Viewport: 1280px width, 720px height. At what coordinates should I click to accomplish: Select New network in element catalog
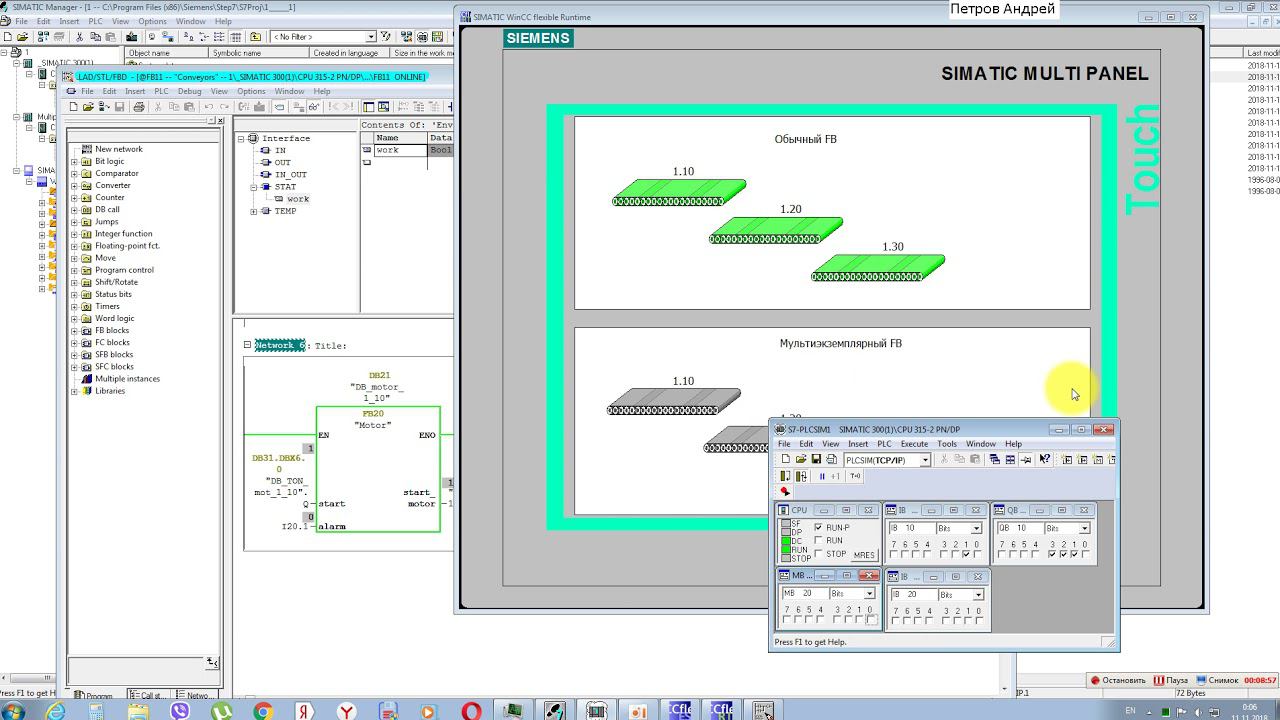click(118, 149)
